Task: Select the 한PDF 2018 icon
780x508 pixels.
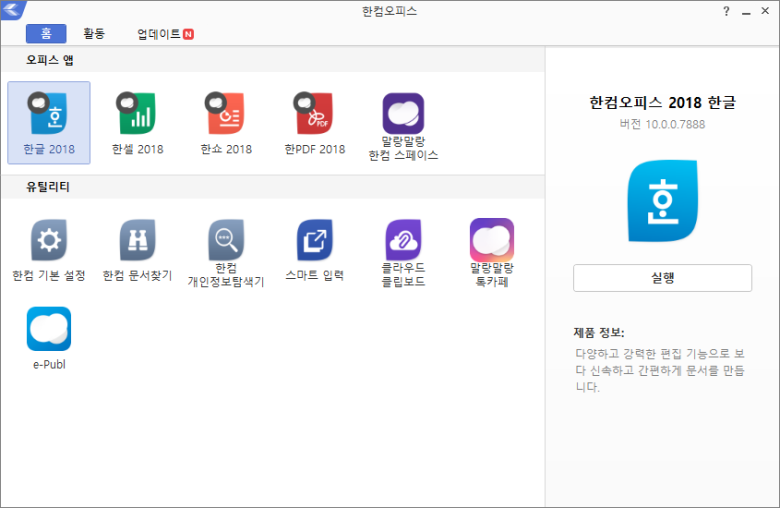Action: point(315,123)
